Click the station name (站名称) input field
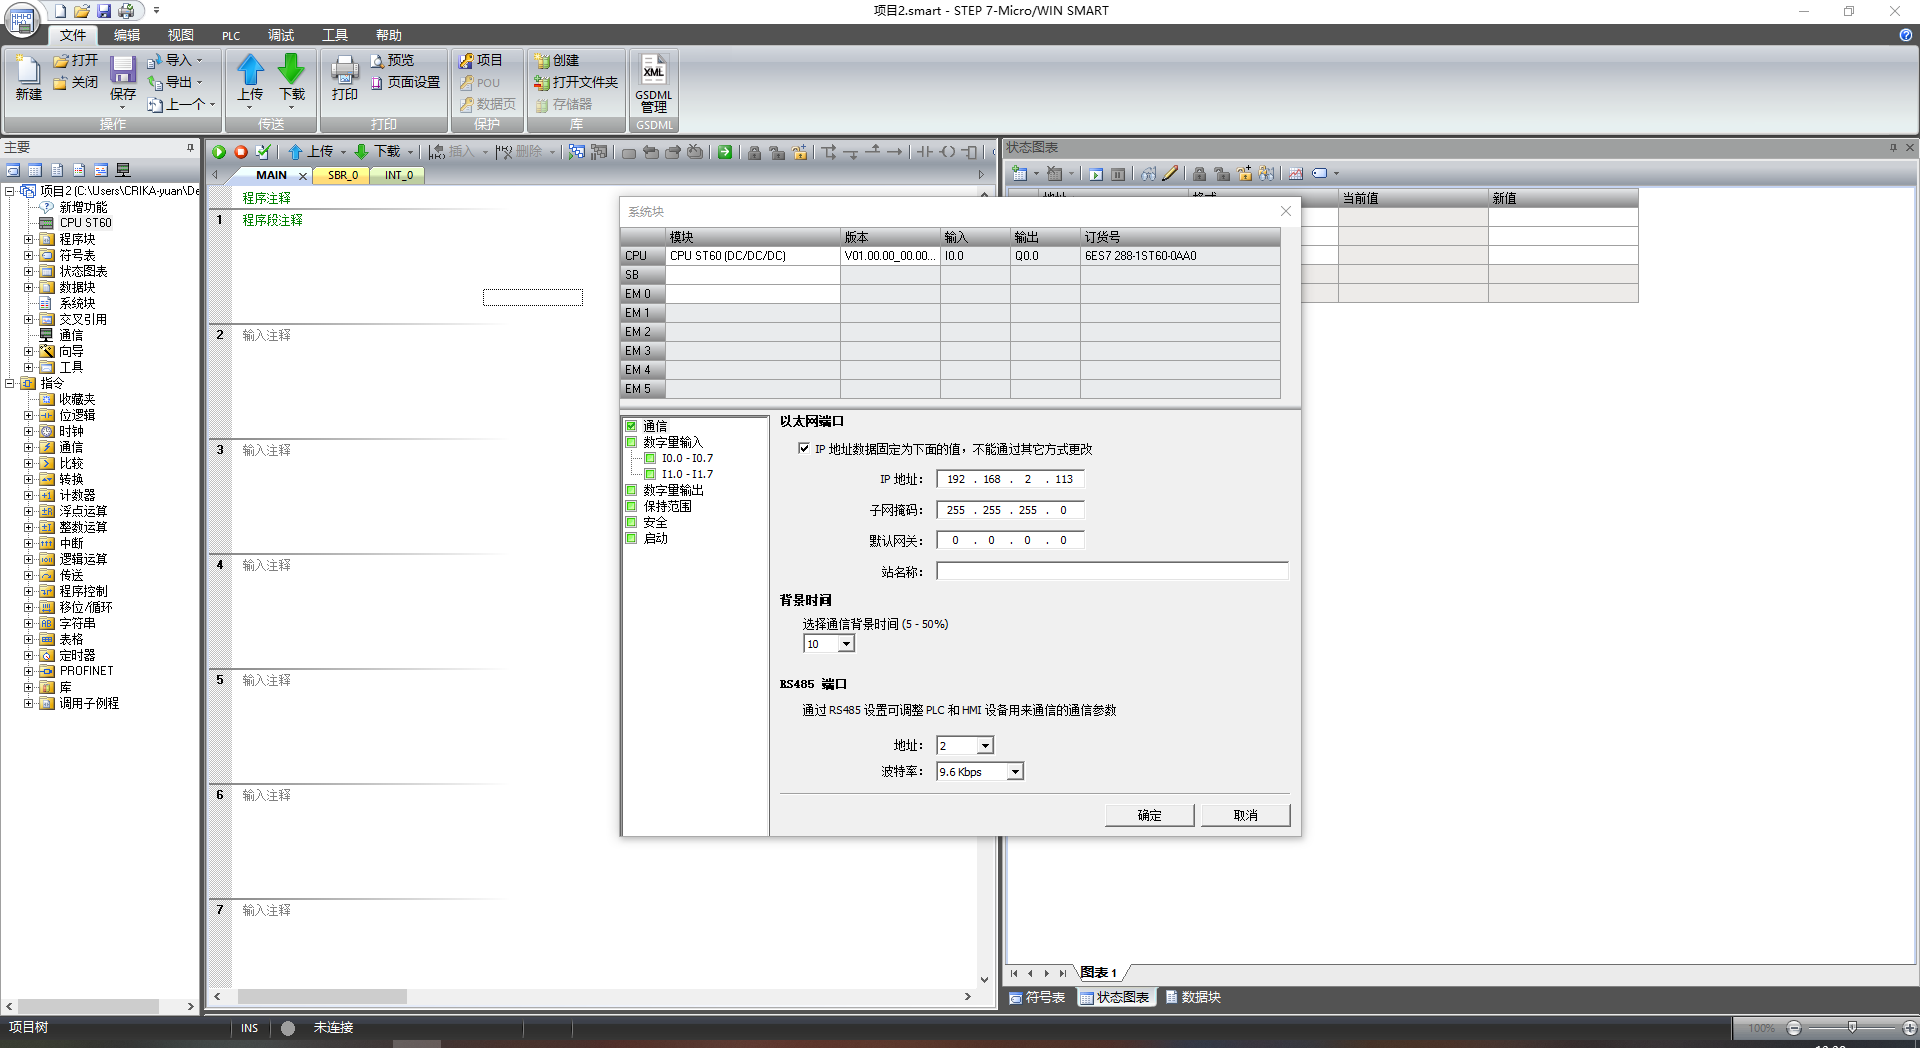1920x1048 pixels. pyautogui.click(x=1111, y=572)
